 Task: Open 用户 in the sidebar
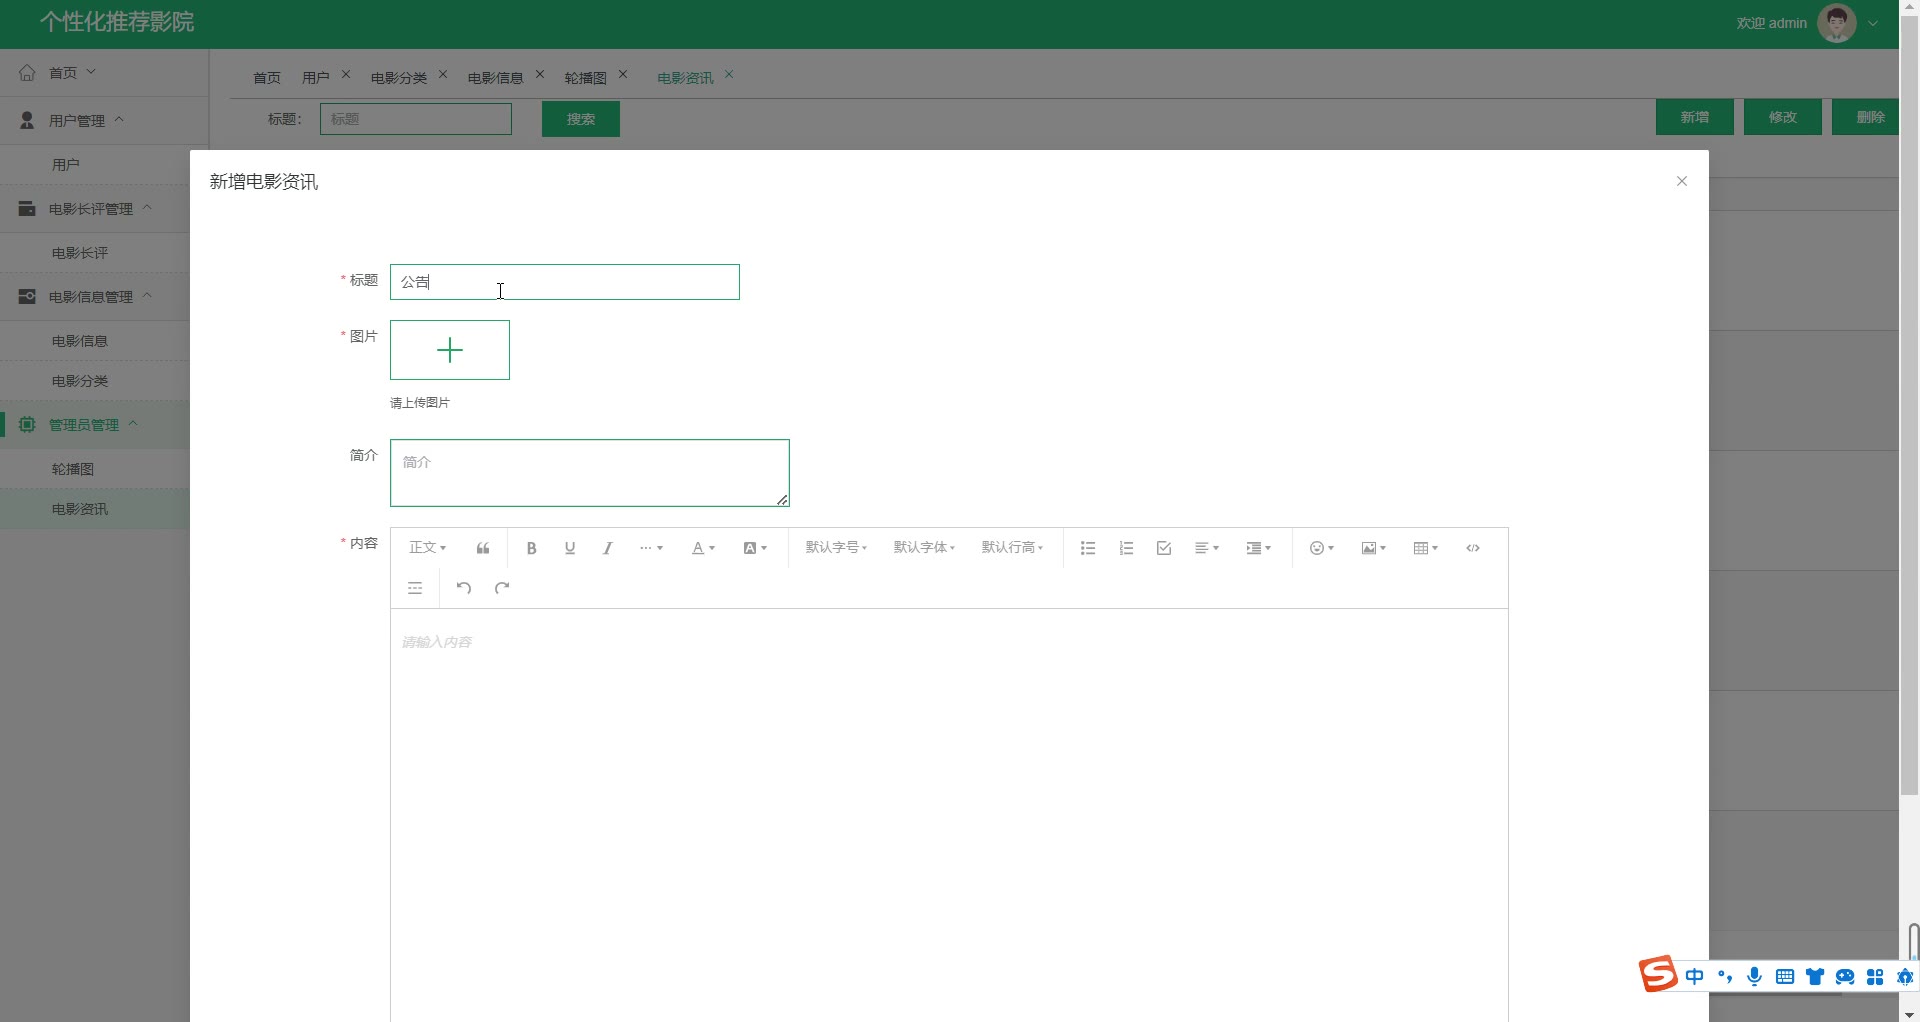pos(95,165)
